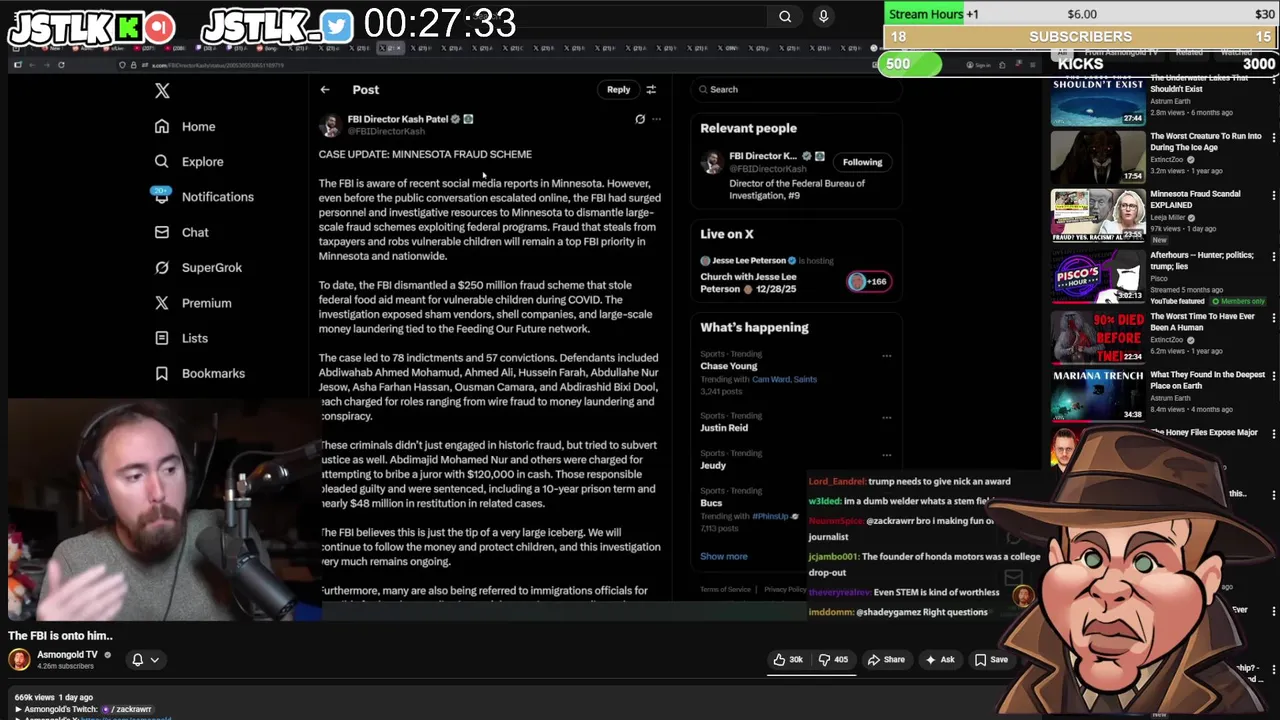1280x720 pixels.
Task: Click the Reply button on the post
Action: (x=618, y=90)
